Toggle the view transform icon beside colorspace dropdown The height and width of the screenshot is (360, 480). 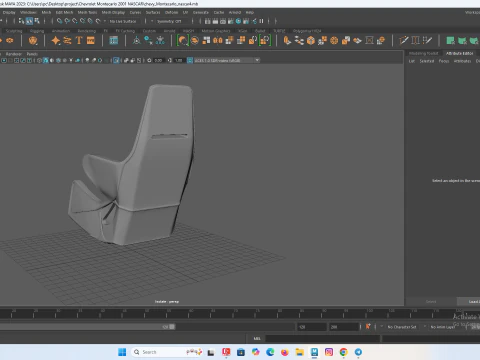pos(190,60)
